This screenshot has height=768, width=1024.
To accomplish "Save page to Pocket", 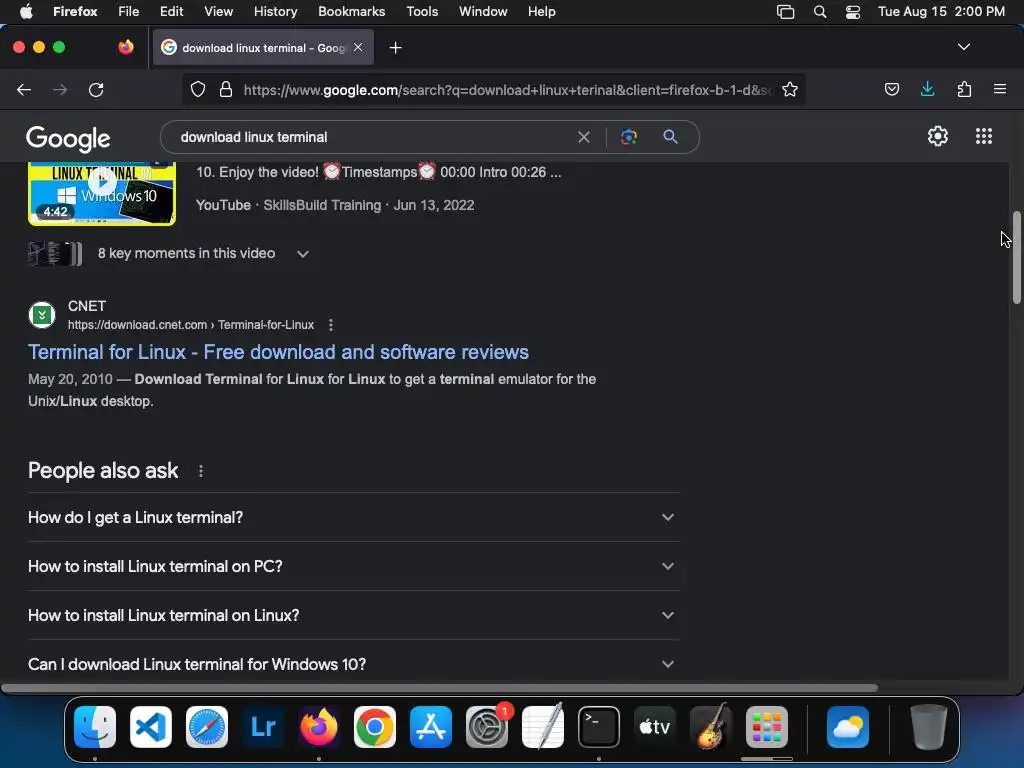I will click(x=891, y=89).
